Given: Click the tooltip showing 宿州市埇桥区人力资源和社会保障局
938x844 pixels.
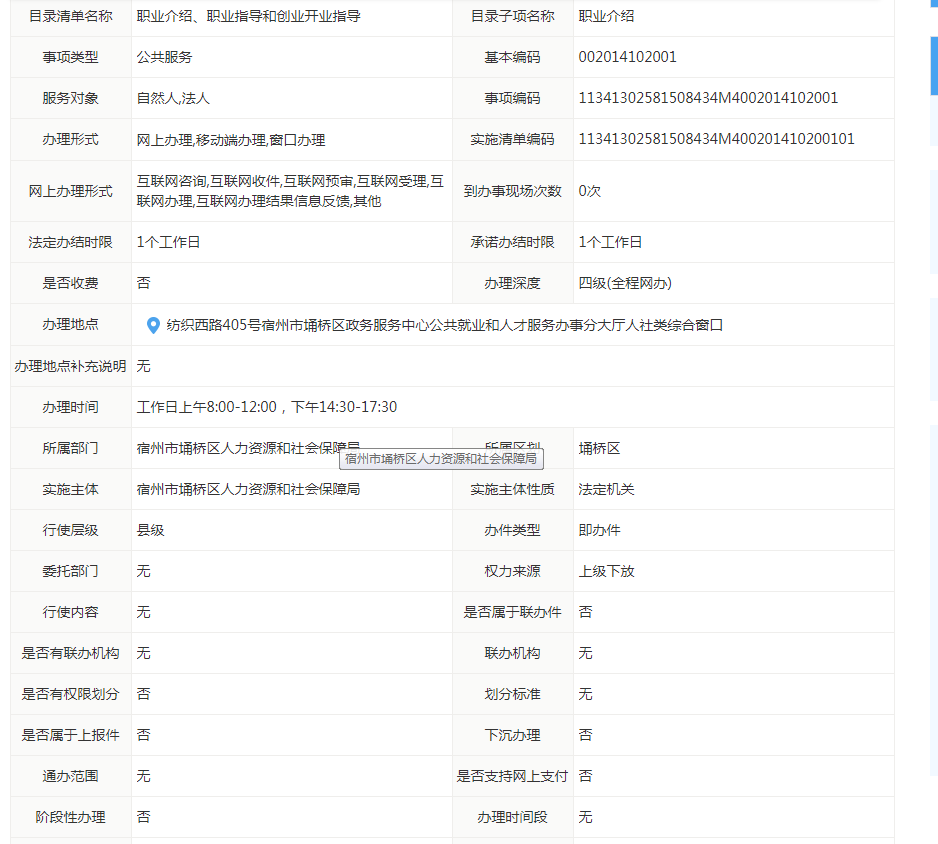Looking at the screenshot, I should (x=442, y=459).
